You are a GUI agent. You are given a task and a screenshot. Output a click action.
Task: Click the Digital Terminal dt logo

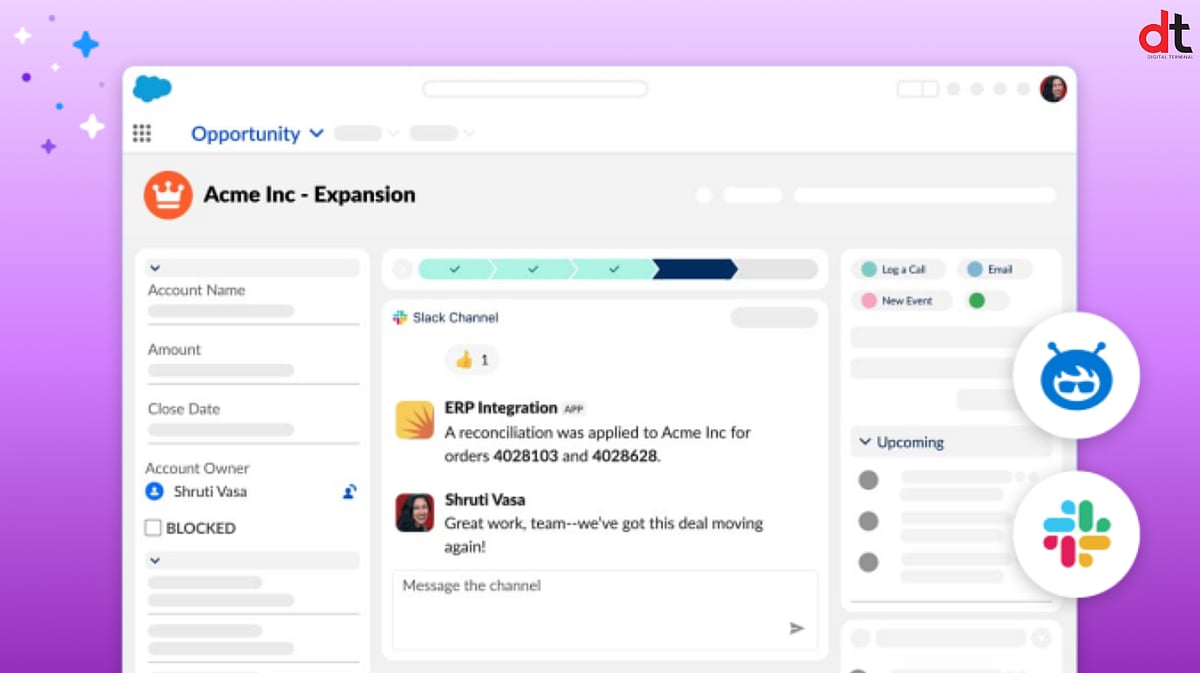[x=1166, y=33]
